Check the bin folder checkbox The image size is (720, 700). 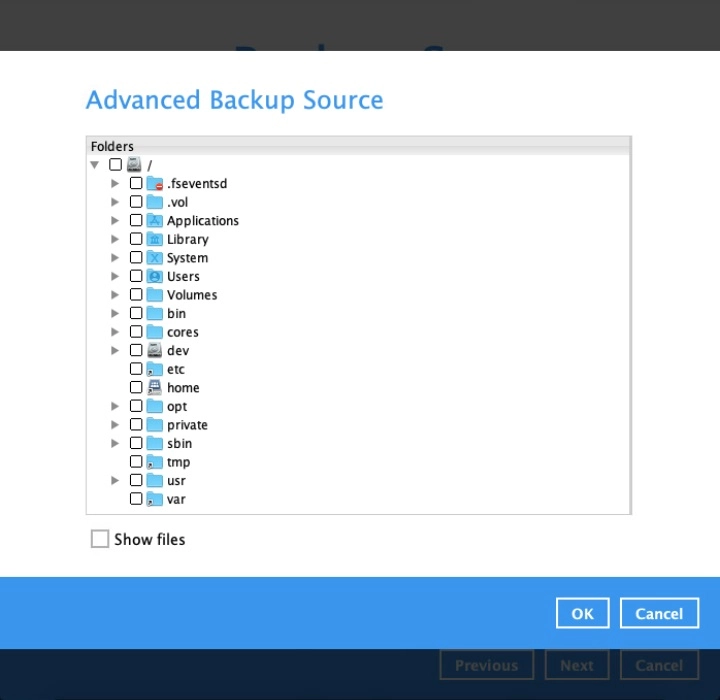pos(136,313)
